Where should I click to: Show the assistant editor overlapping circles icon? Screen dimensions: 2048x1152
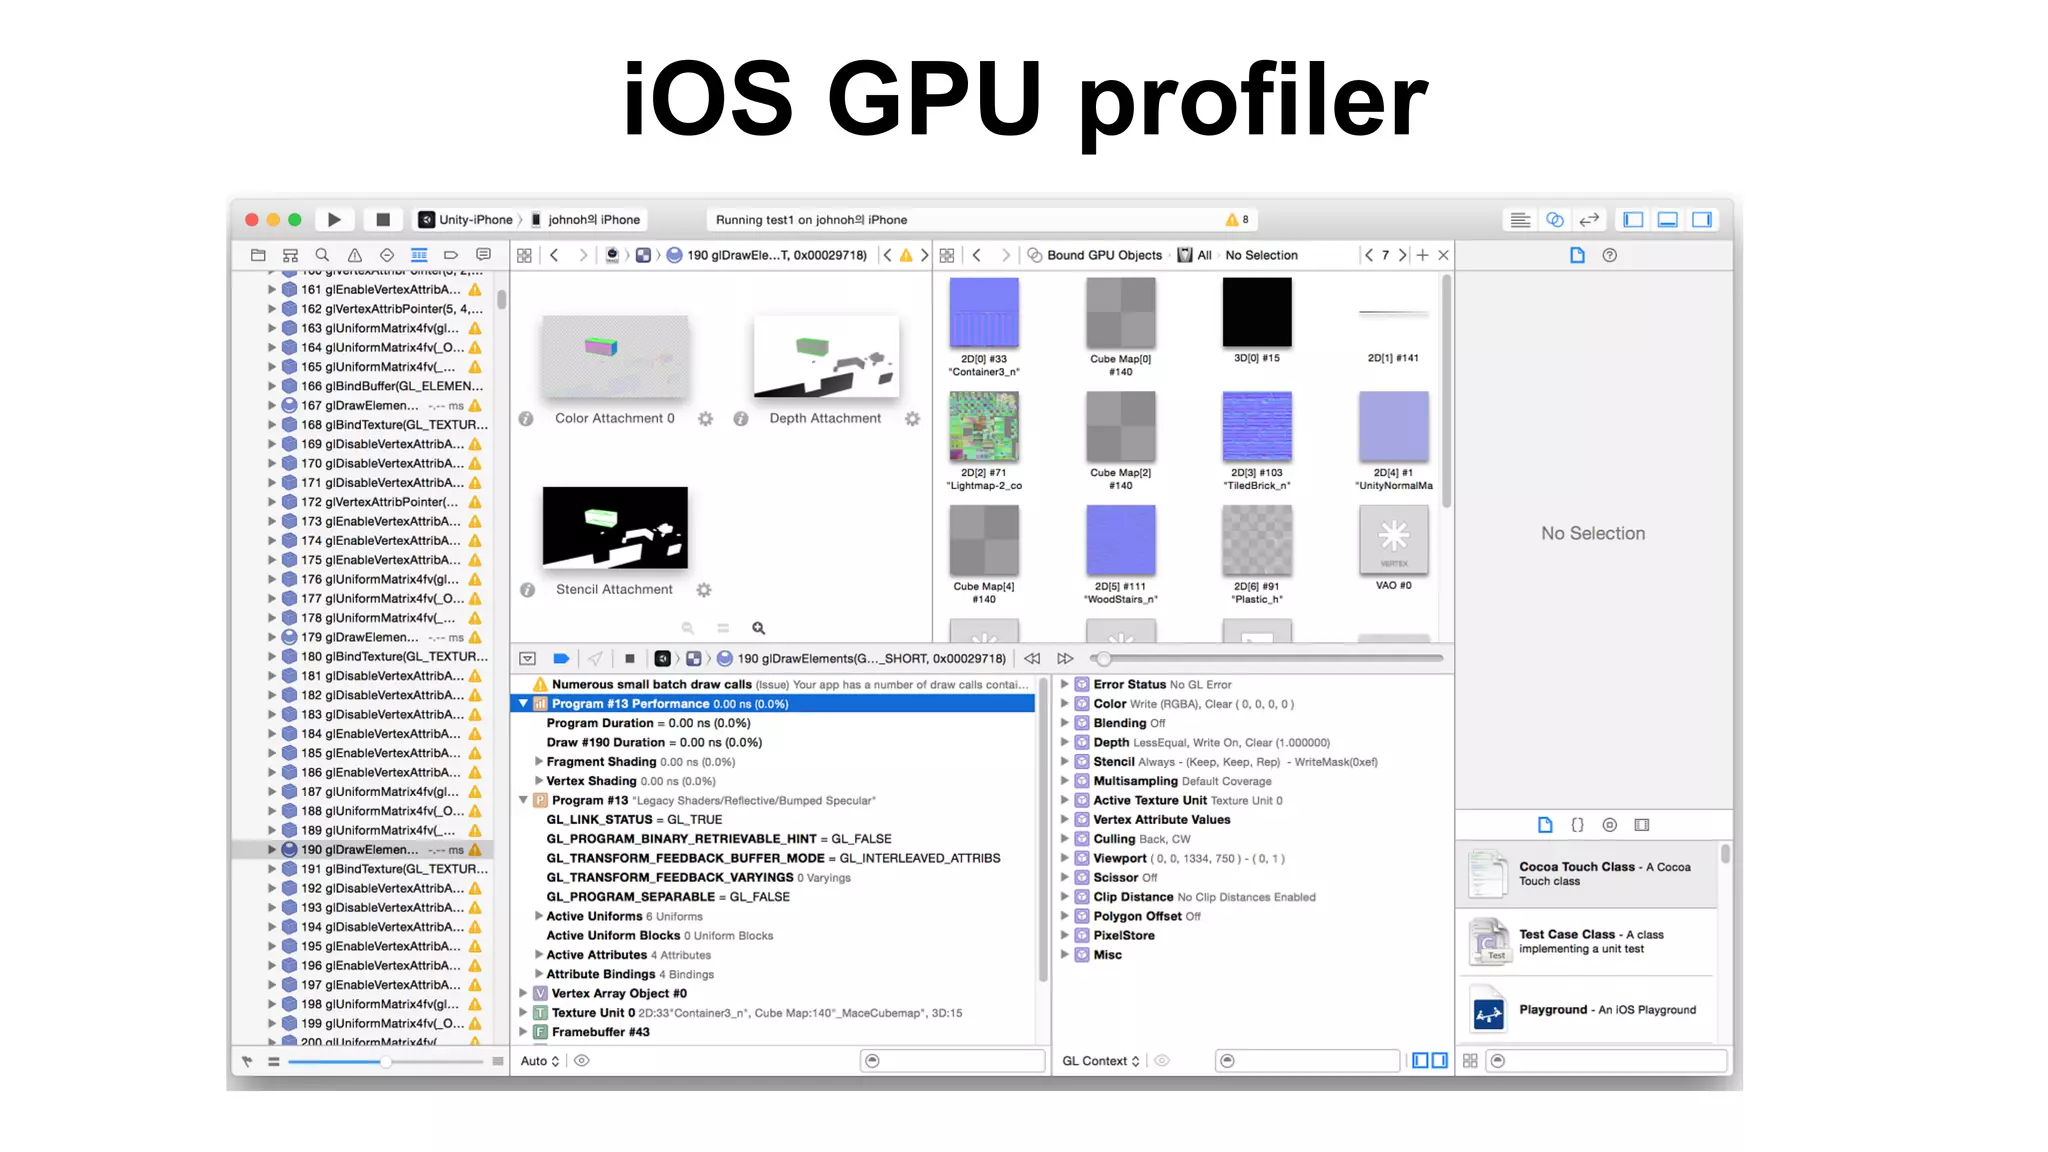[1554, 220]
